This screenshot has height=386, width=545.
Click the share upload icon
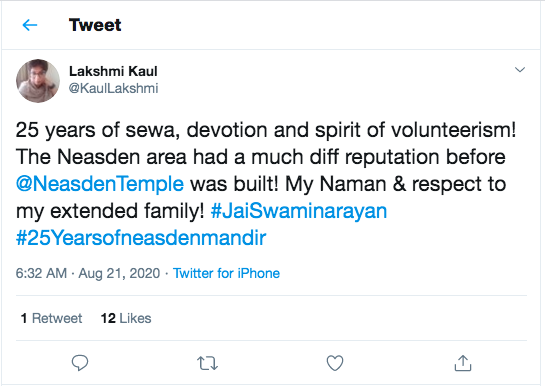pos(463,363)
